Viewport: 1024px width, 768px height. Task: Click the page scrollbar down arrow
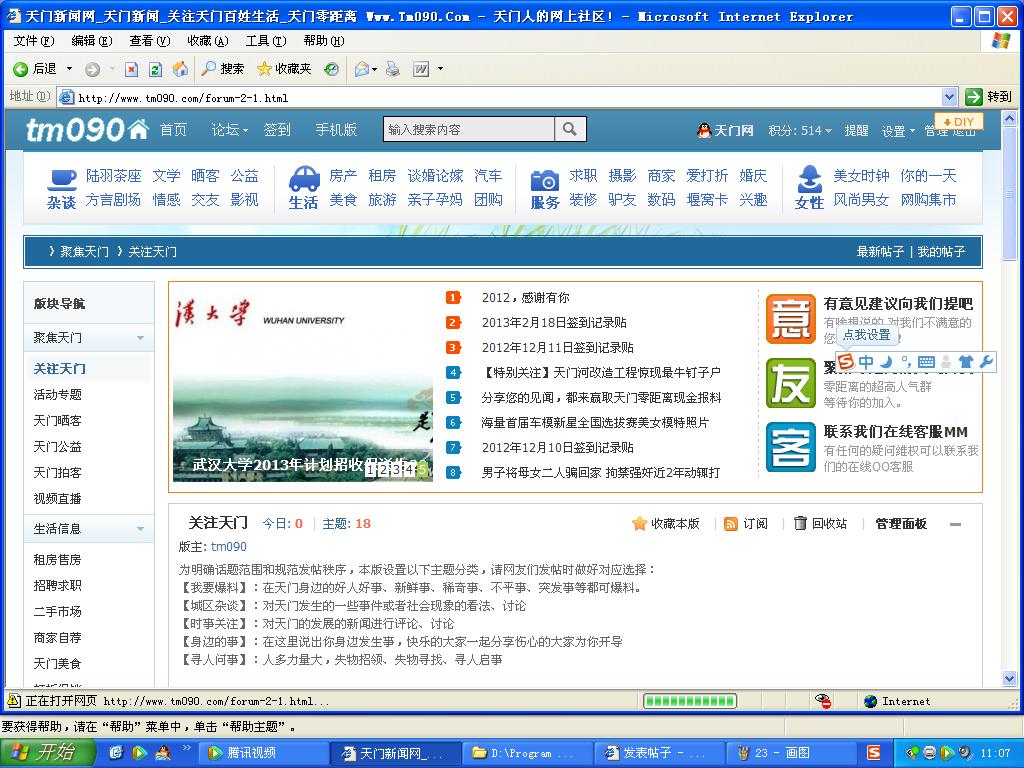[1009, 679]
